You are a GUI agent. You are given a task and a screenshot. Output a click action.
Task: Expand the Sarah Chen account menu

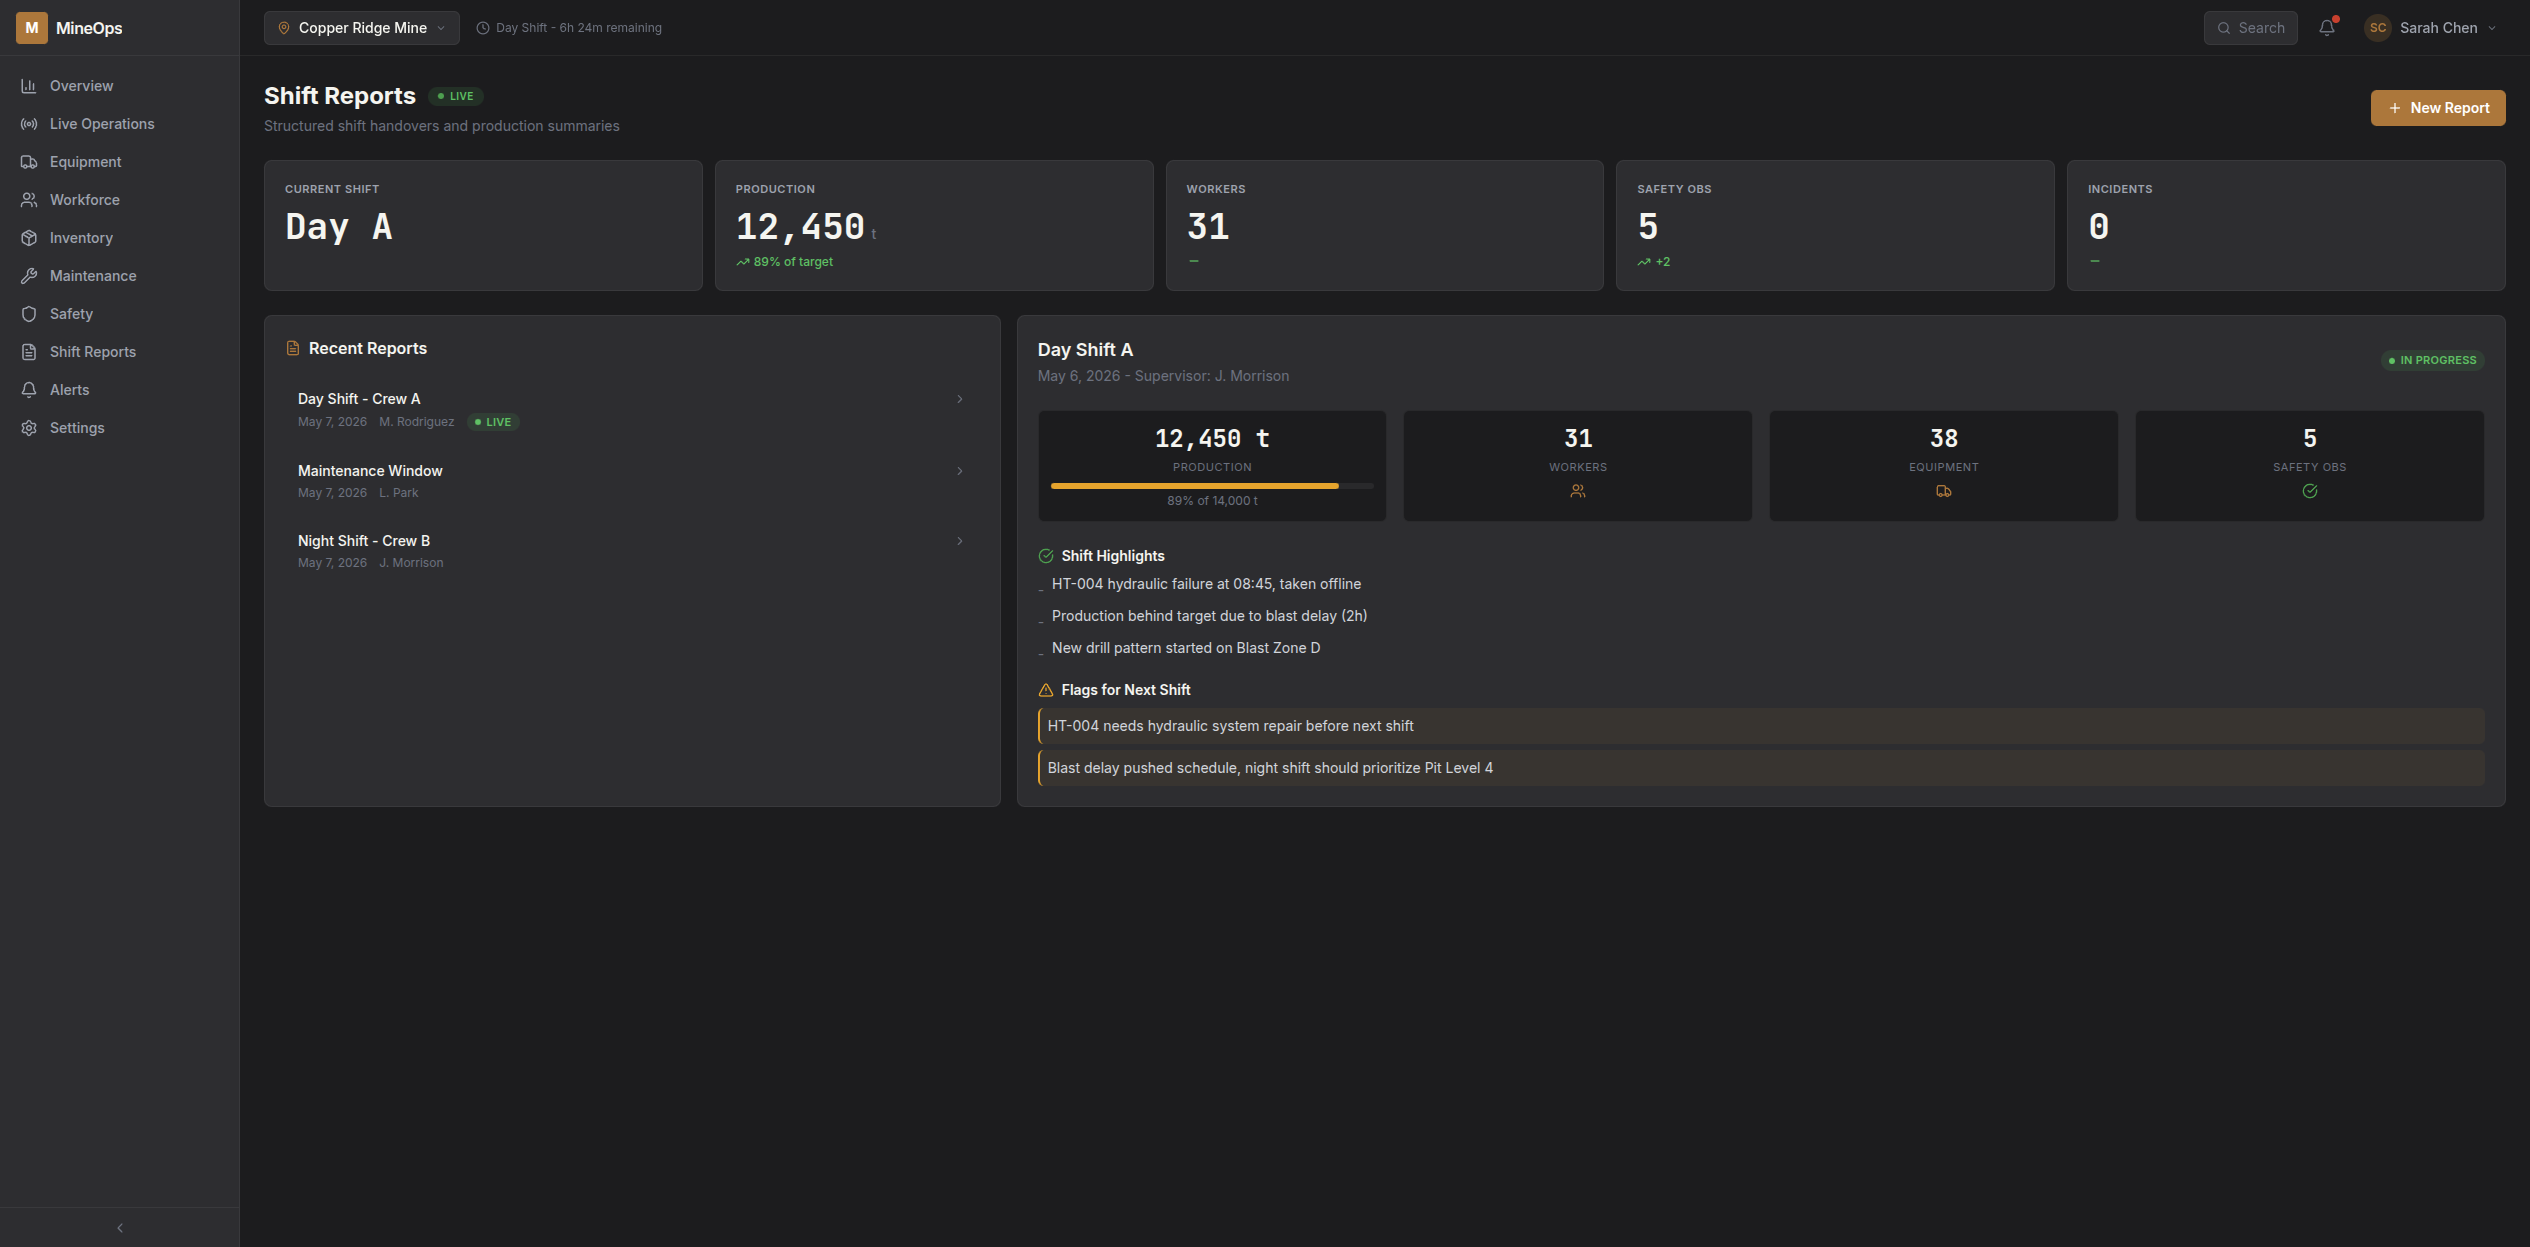click(x=2432, y=28)
